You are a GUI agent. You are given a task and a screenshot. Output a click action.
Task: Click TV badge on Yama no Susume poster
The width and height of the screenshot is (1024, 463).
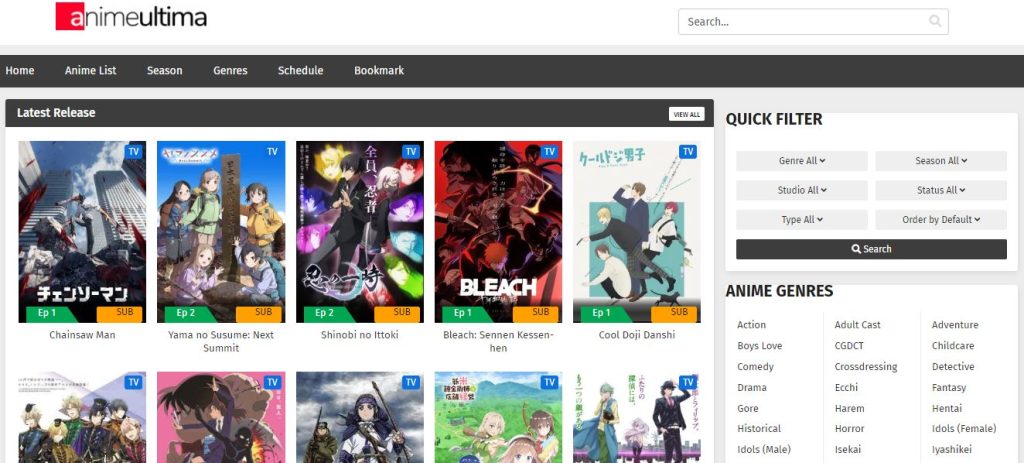(272, 152)
